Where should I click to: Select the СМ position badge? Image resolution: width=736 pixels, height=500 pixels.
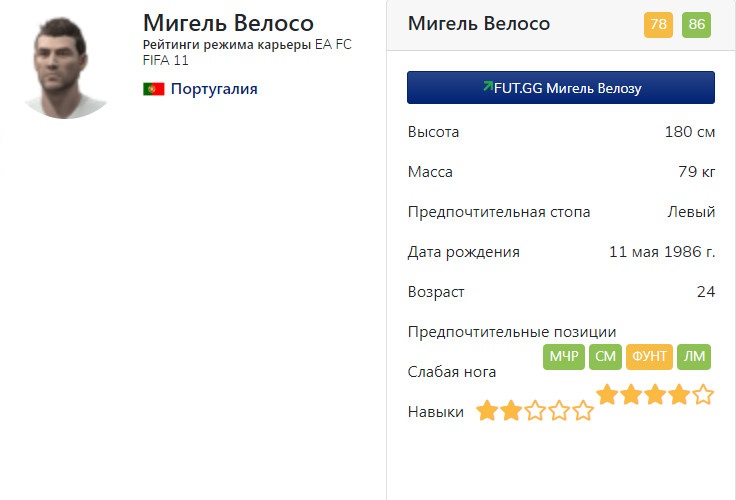tap(605, 357)
